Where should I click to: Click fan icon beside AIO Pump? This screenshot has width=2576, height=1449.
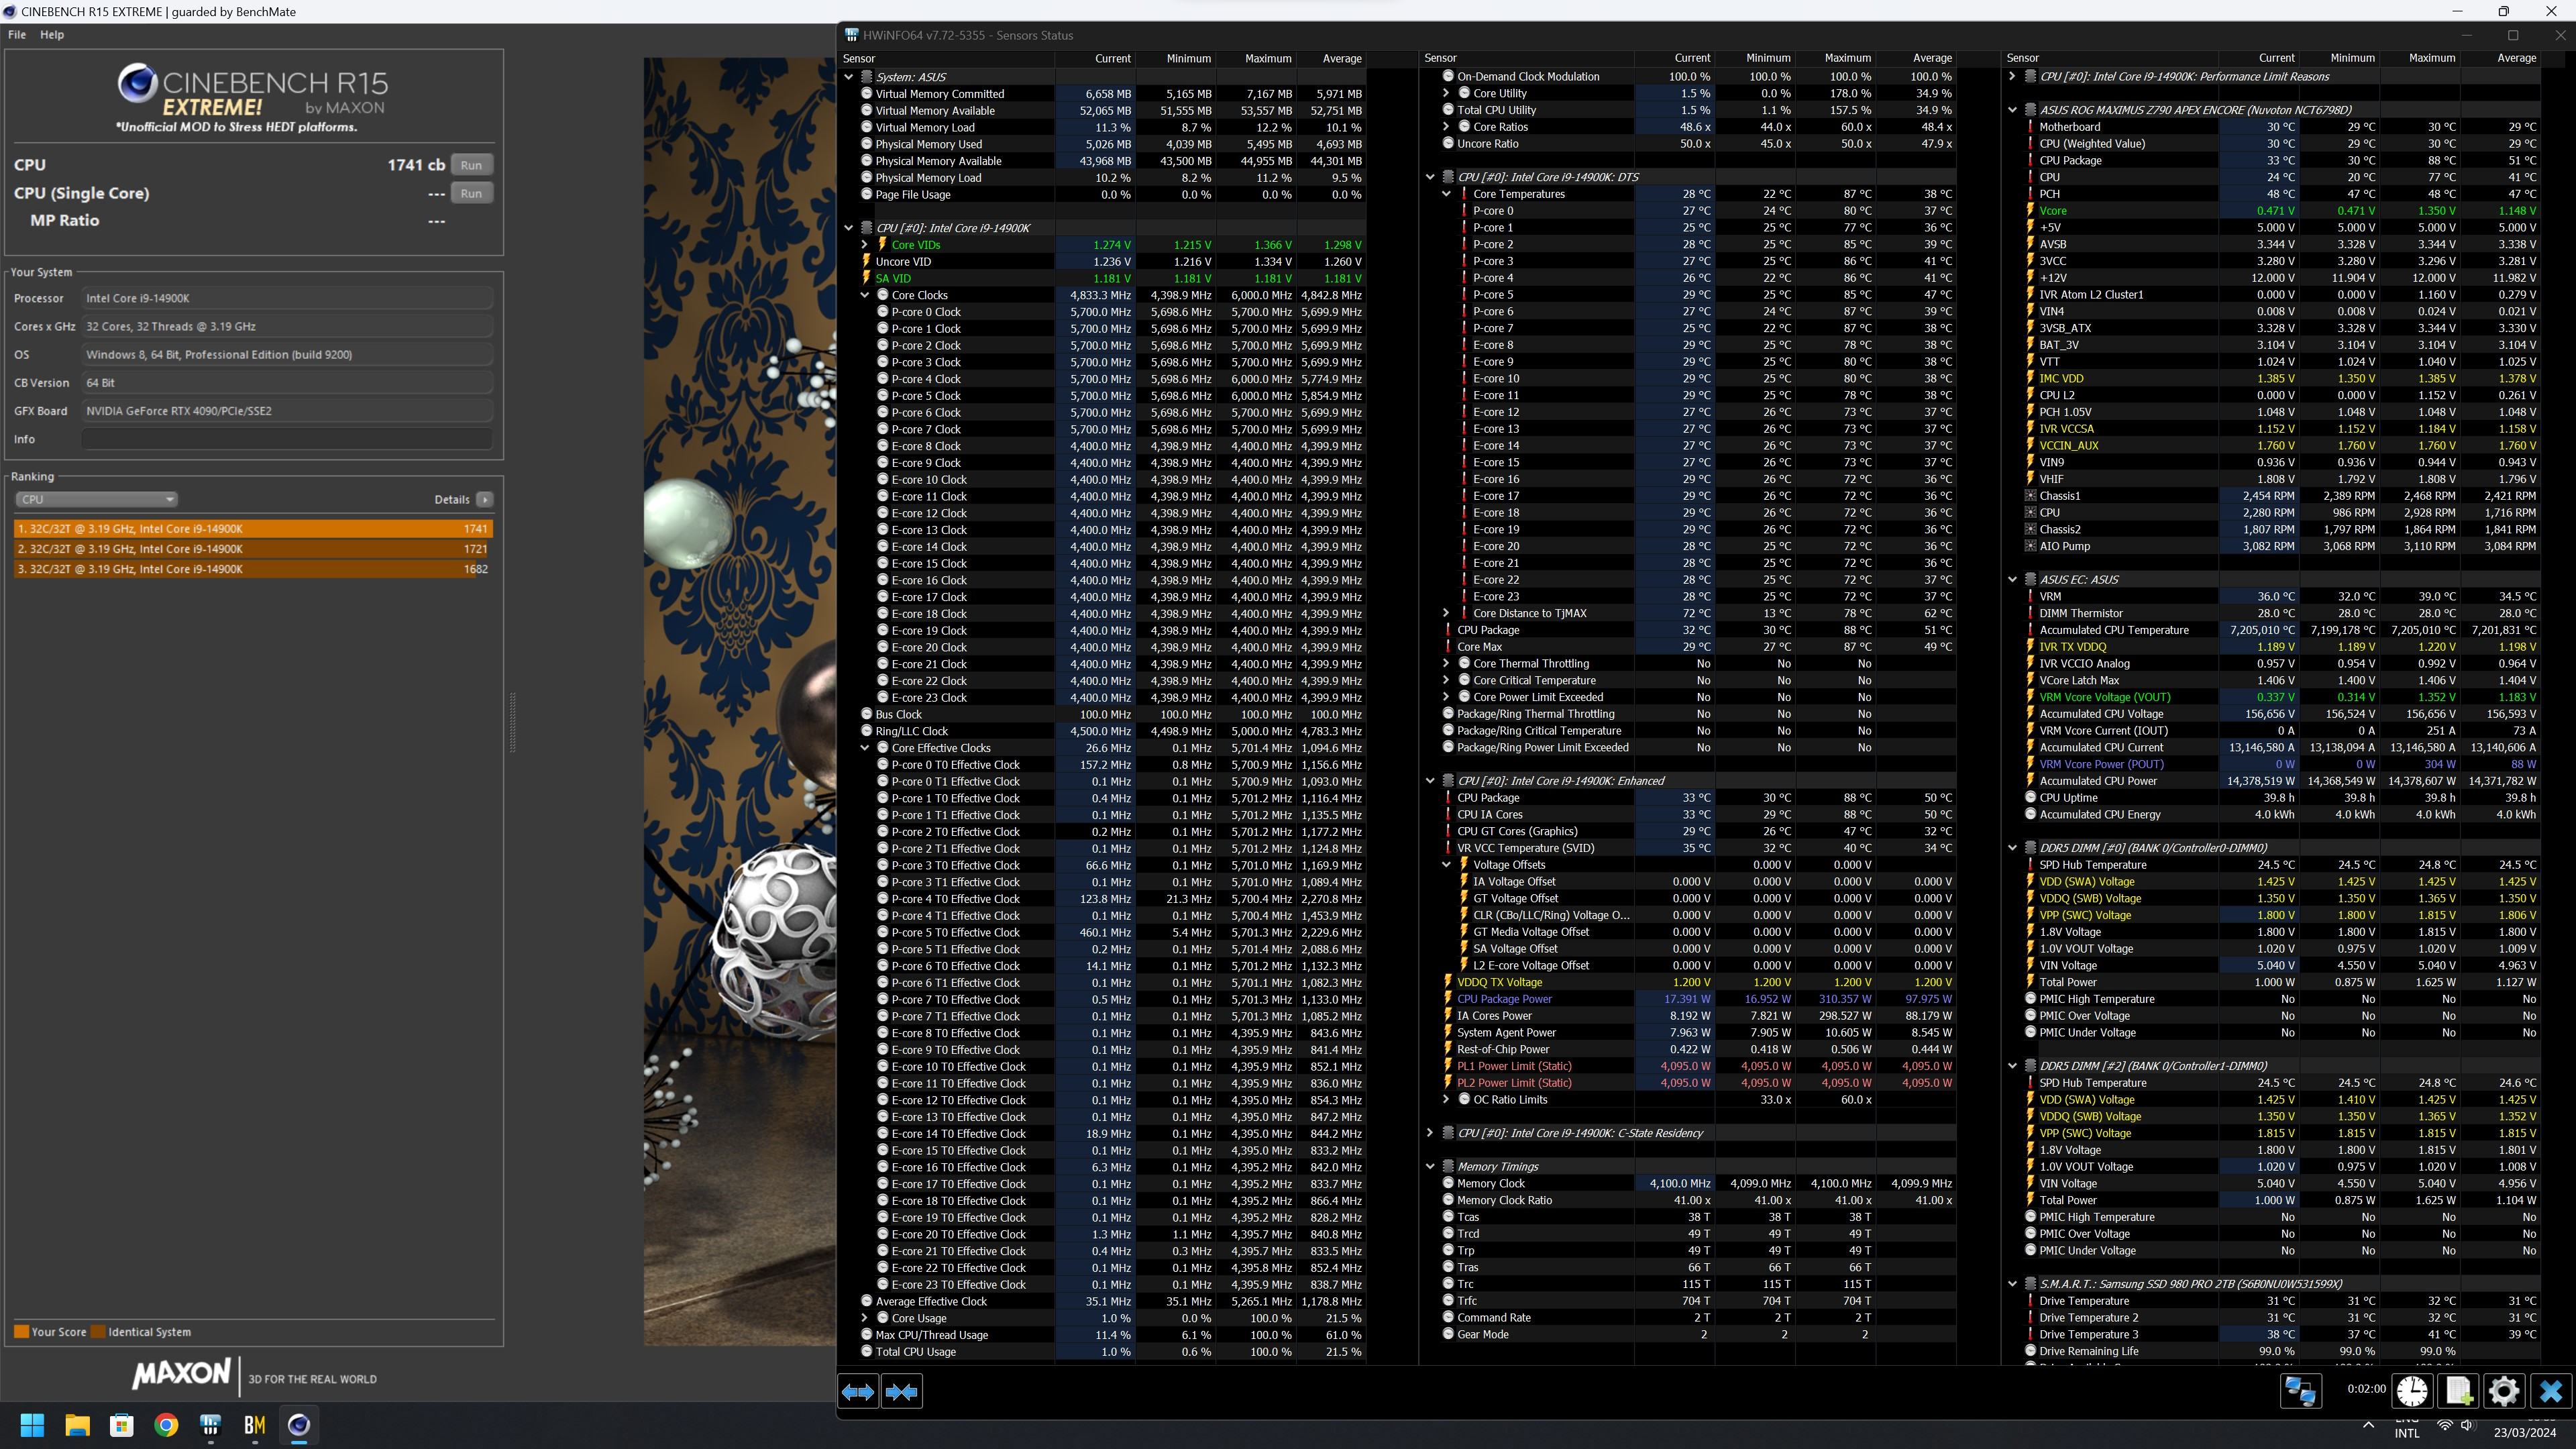[2030, 546]
